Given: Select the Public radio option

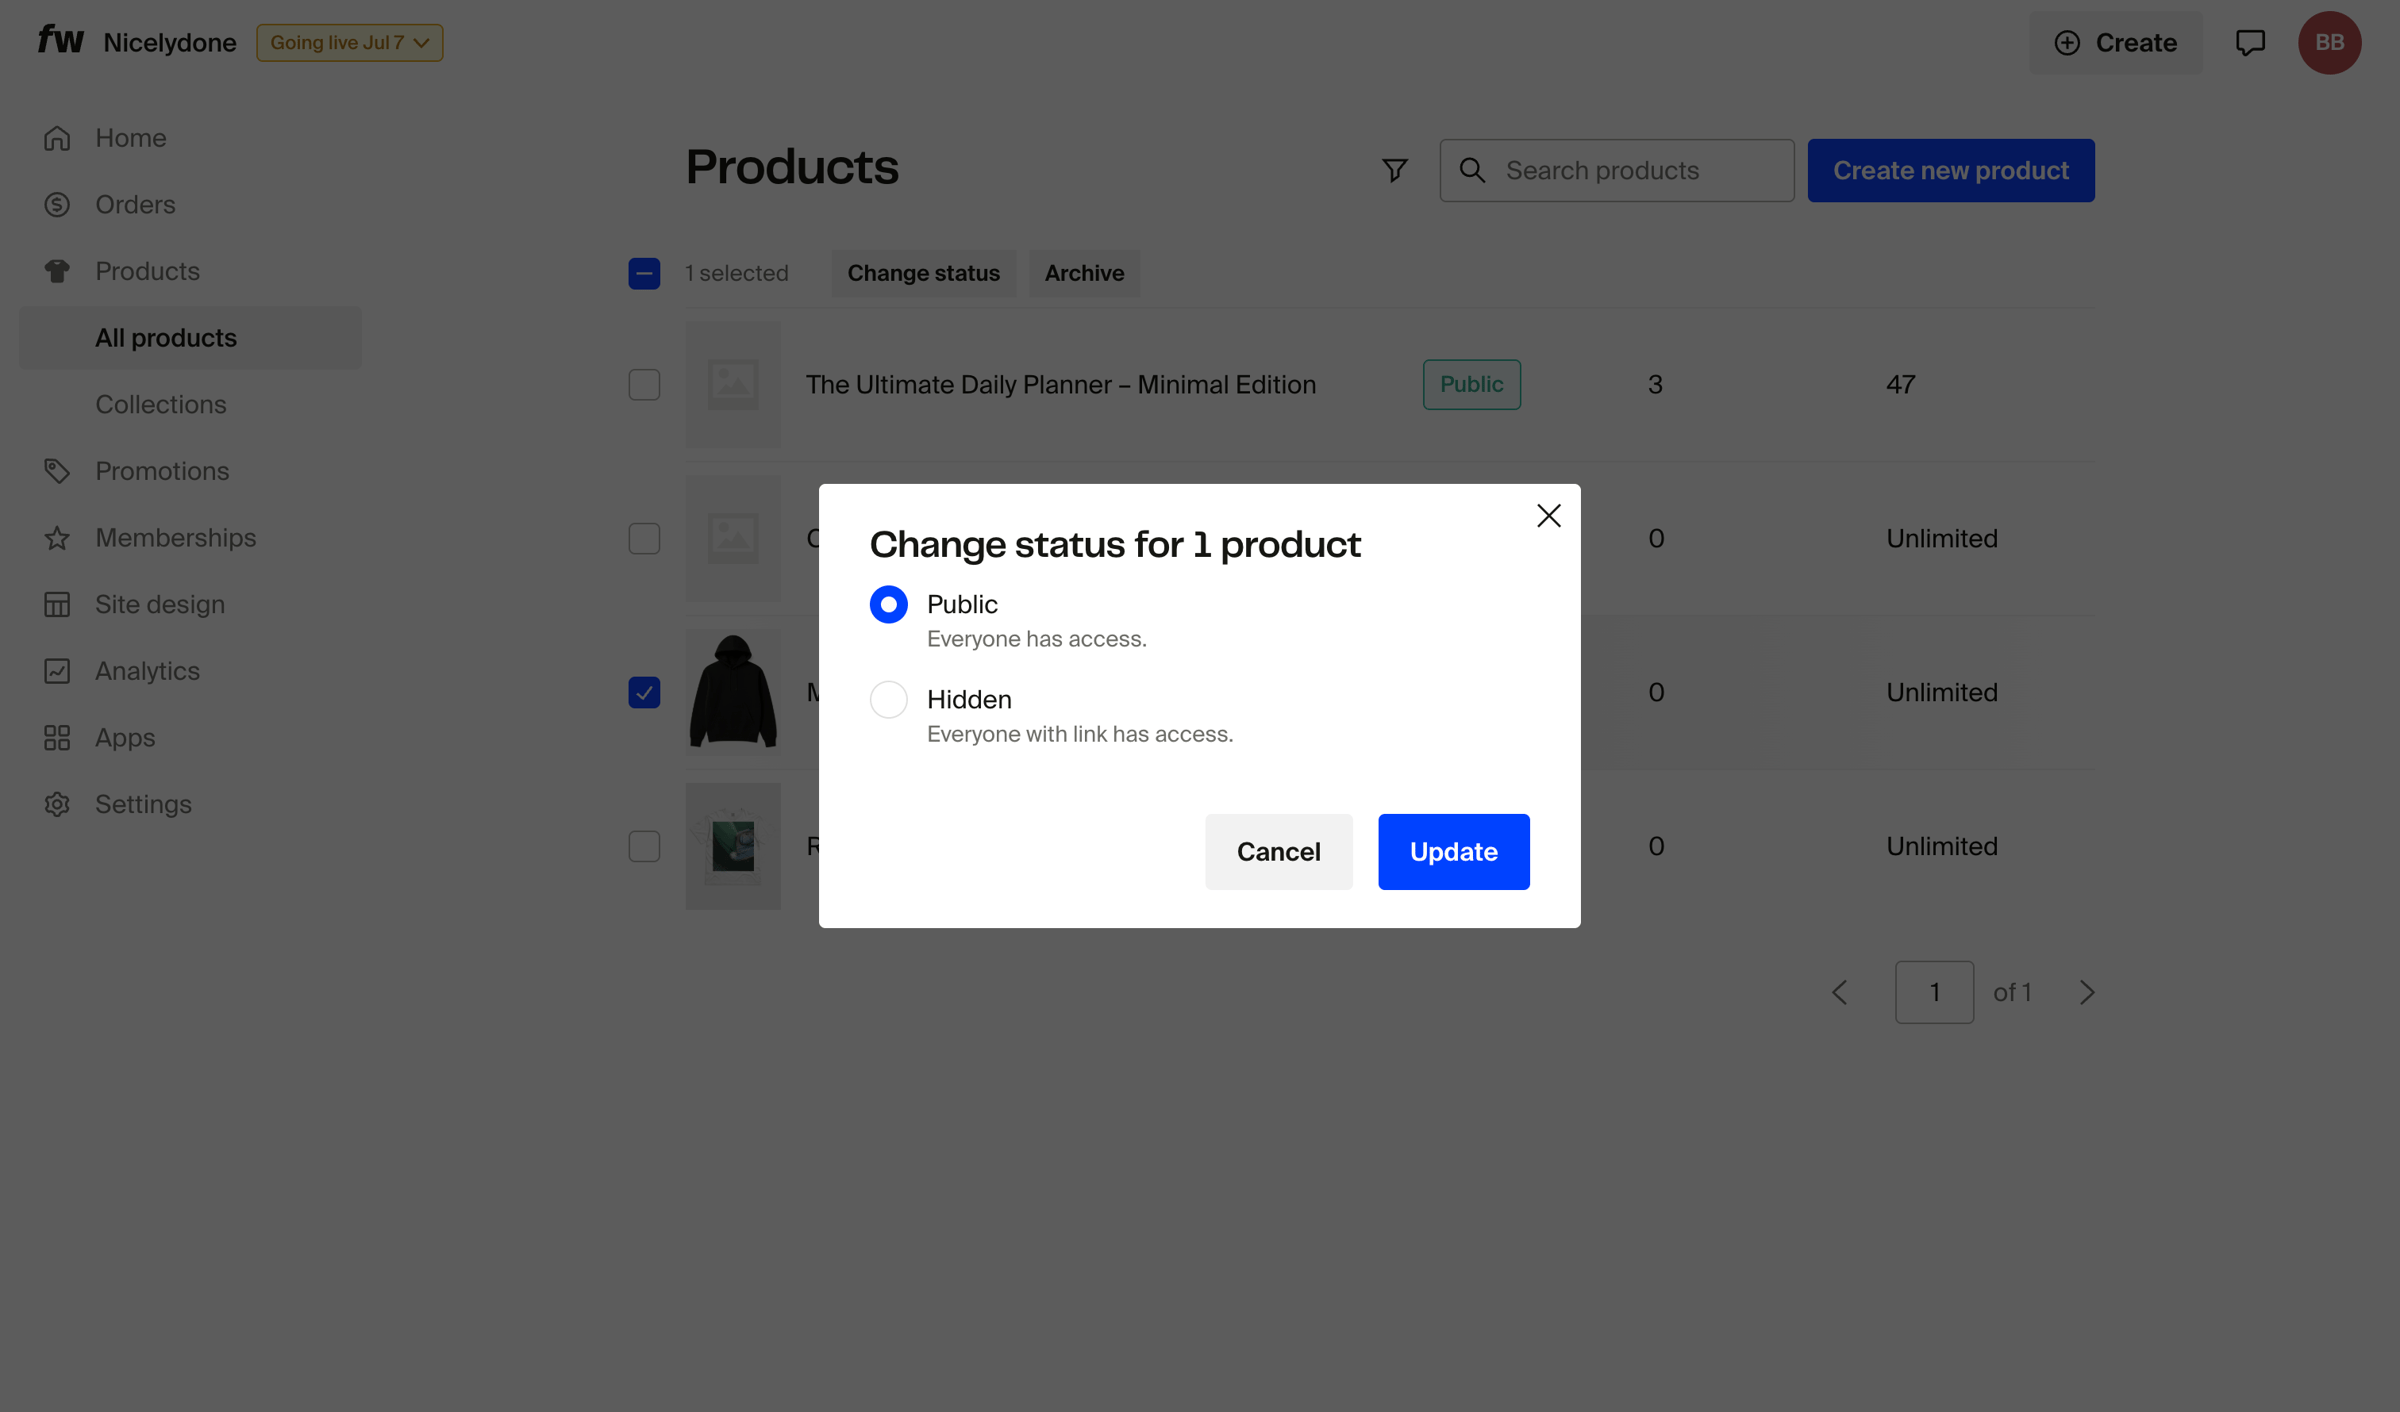Looking at the screenshot, I should pos(888,604).
